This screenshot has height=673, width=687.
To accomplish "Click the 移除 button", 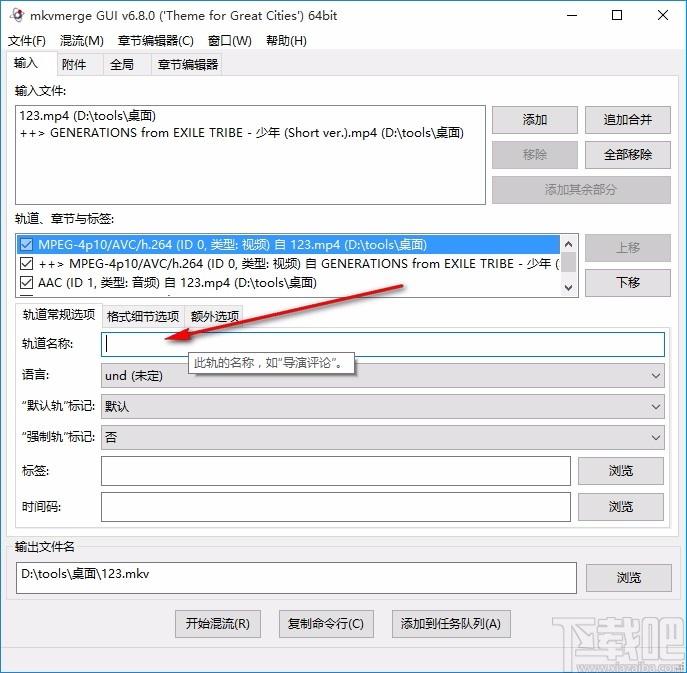I will [x=535, y=155].
